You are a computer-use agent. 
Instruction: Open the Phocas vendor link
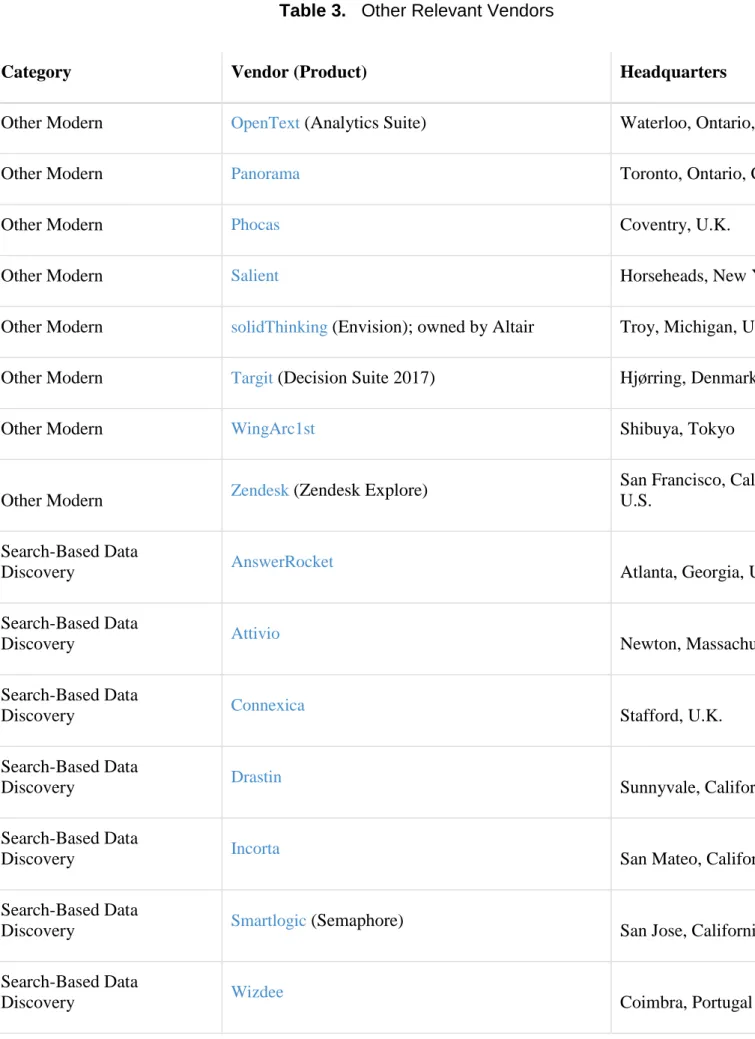255,225
